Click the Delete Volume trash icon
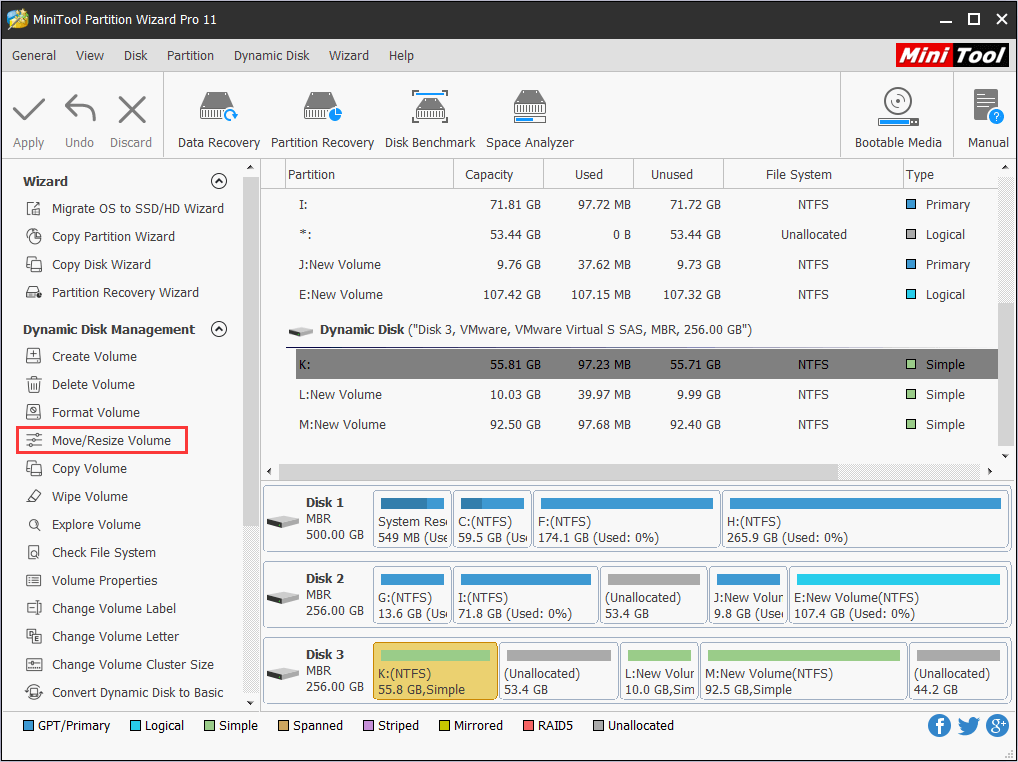The width and height of the screenshot is (1018, 762). coord(33,384)
